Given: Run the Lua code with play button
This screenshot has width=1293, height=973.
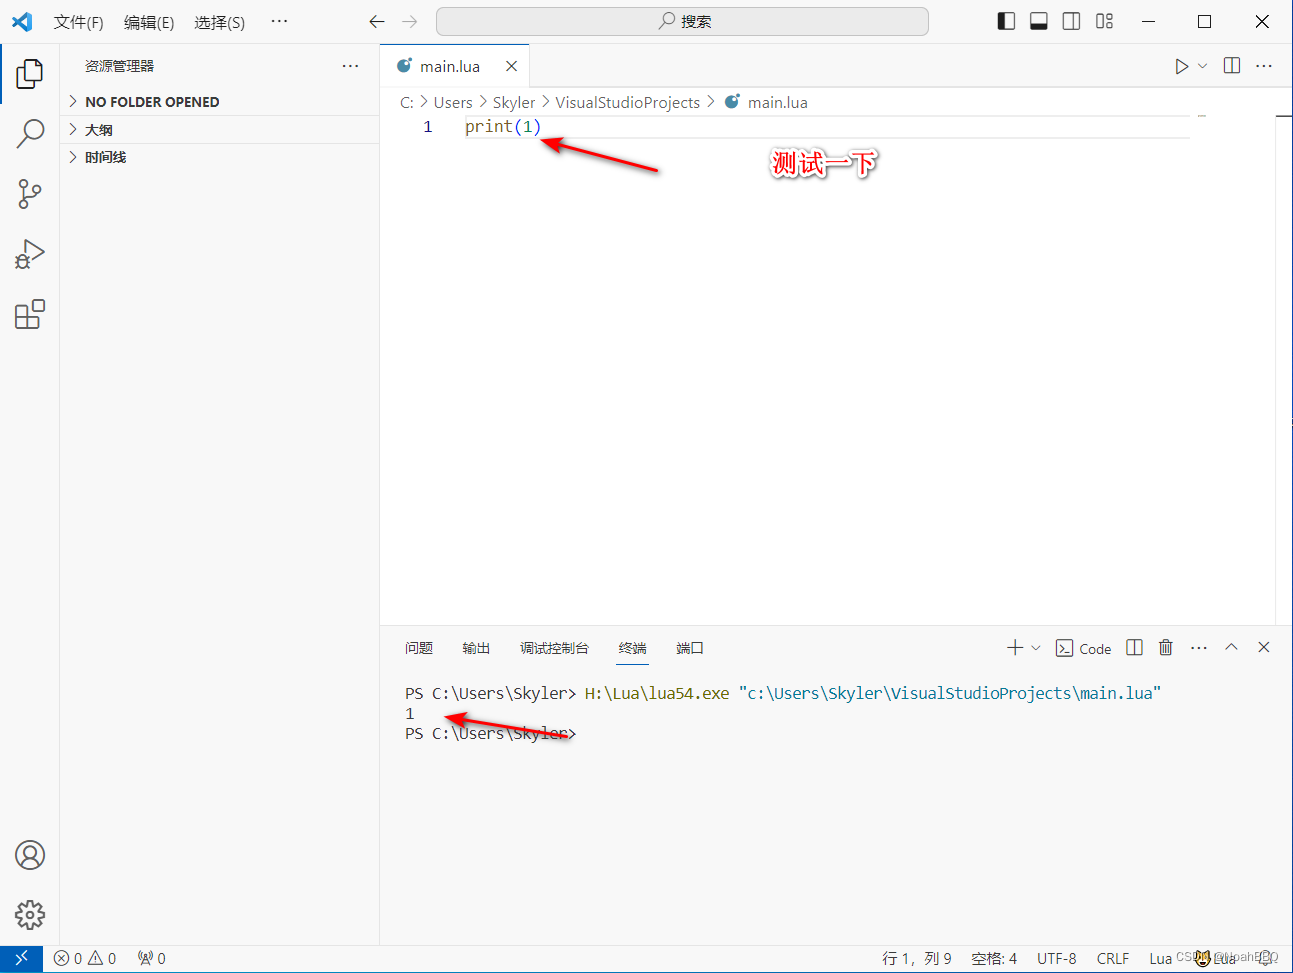Looking at the screenshot, I should pyautogui.click(x=1181, y=66).
